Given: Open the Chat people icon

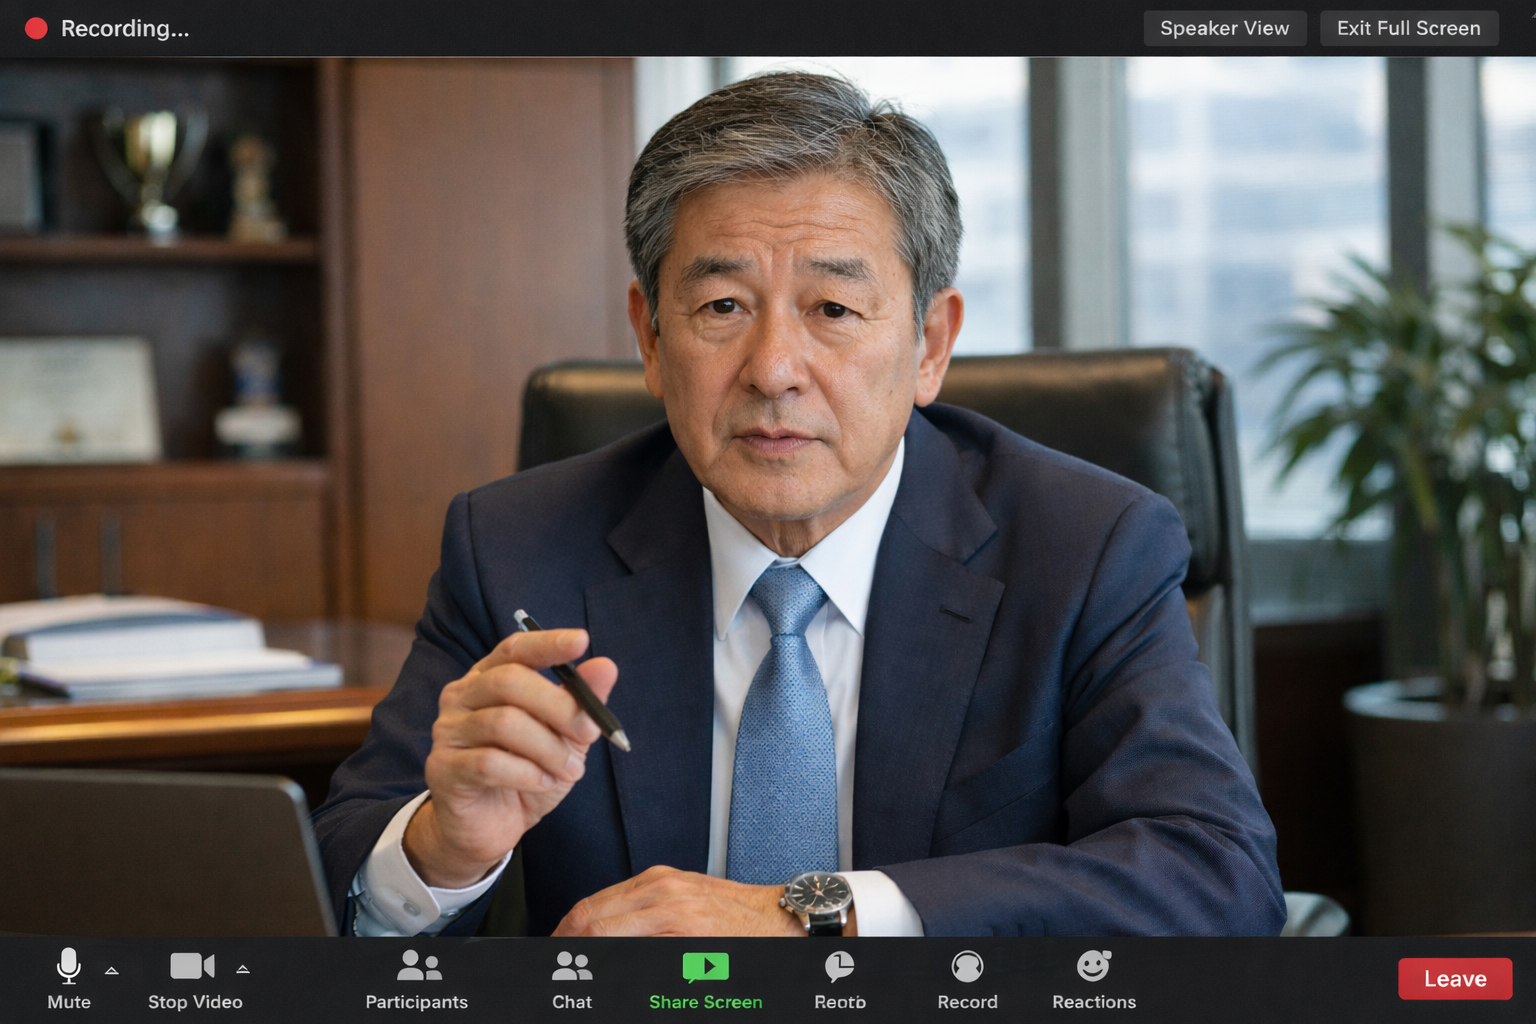Looking at the screenshot, I should [x=572, y=966].
